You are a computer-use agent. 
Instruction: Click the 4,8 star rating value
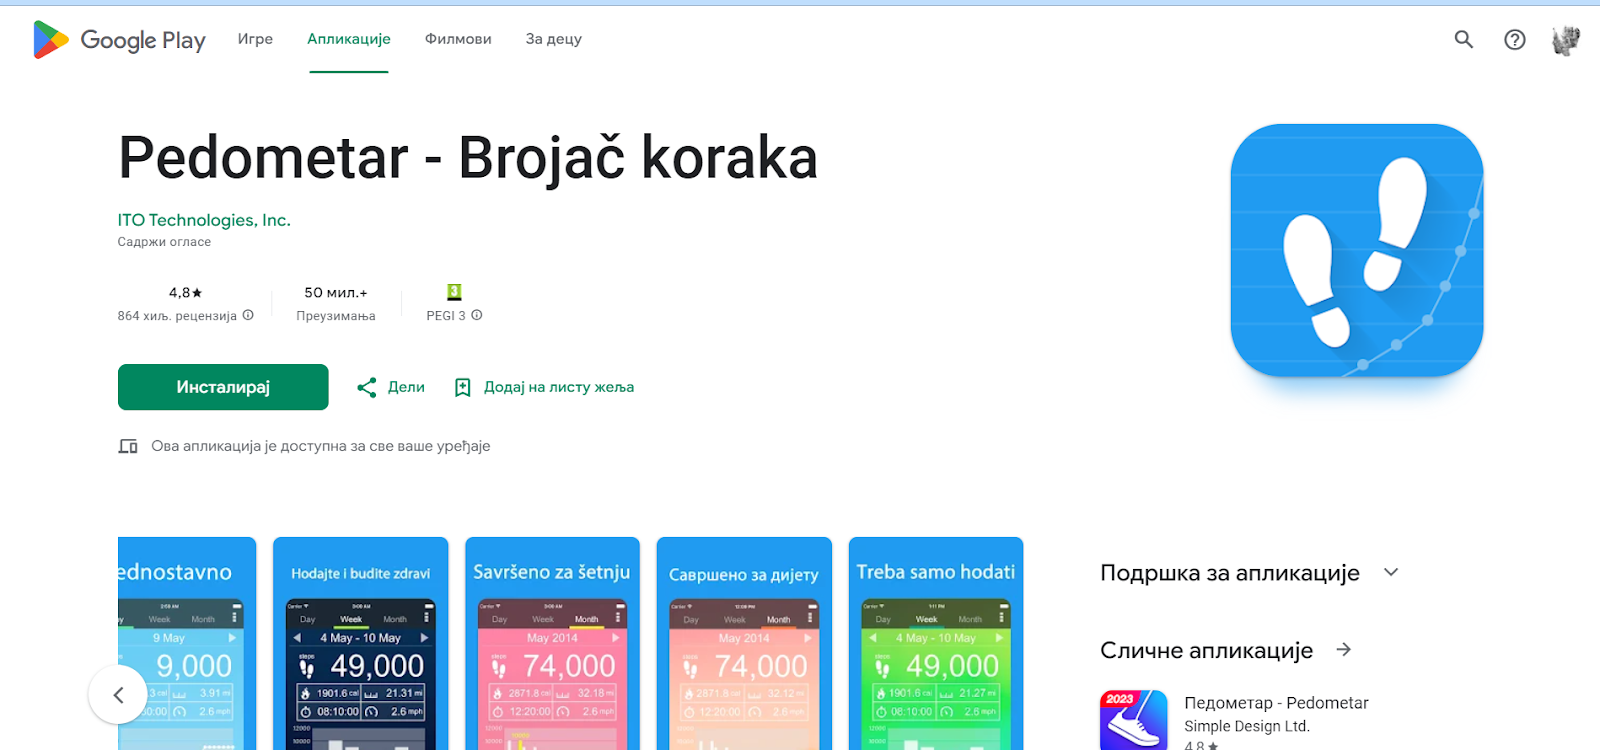[x=186, y=292]
